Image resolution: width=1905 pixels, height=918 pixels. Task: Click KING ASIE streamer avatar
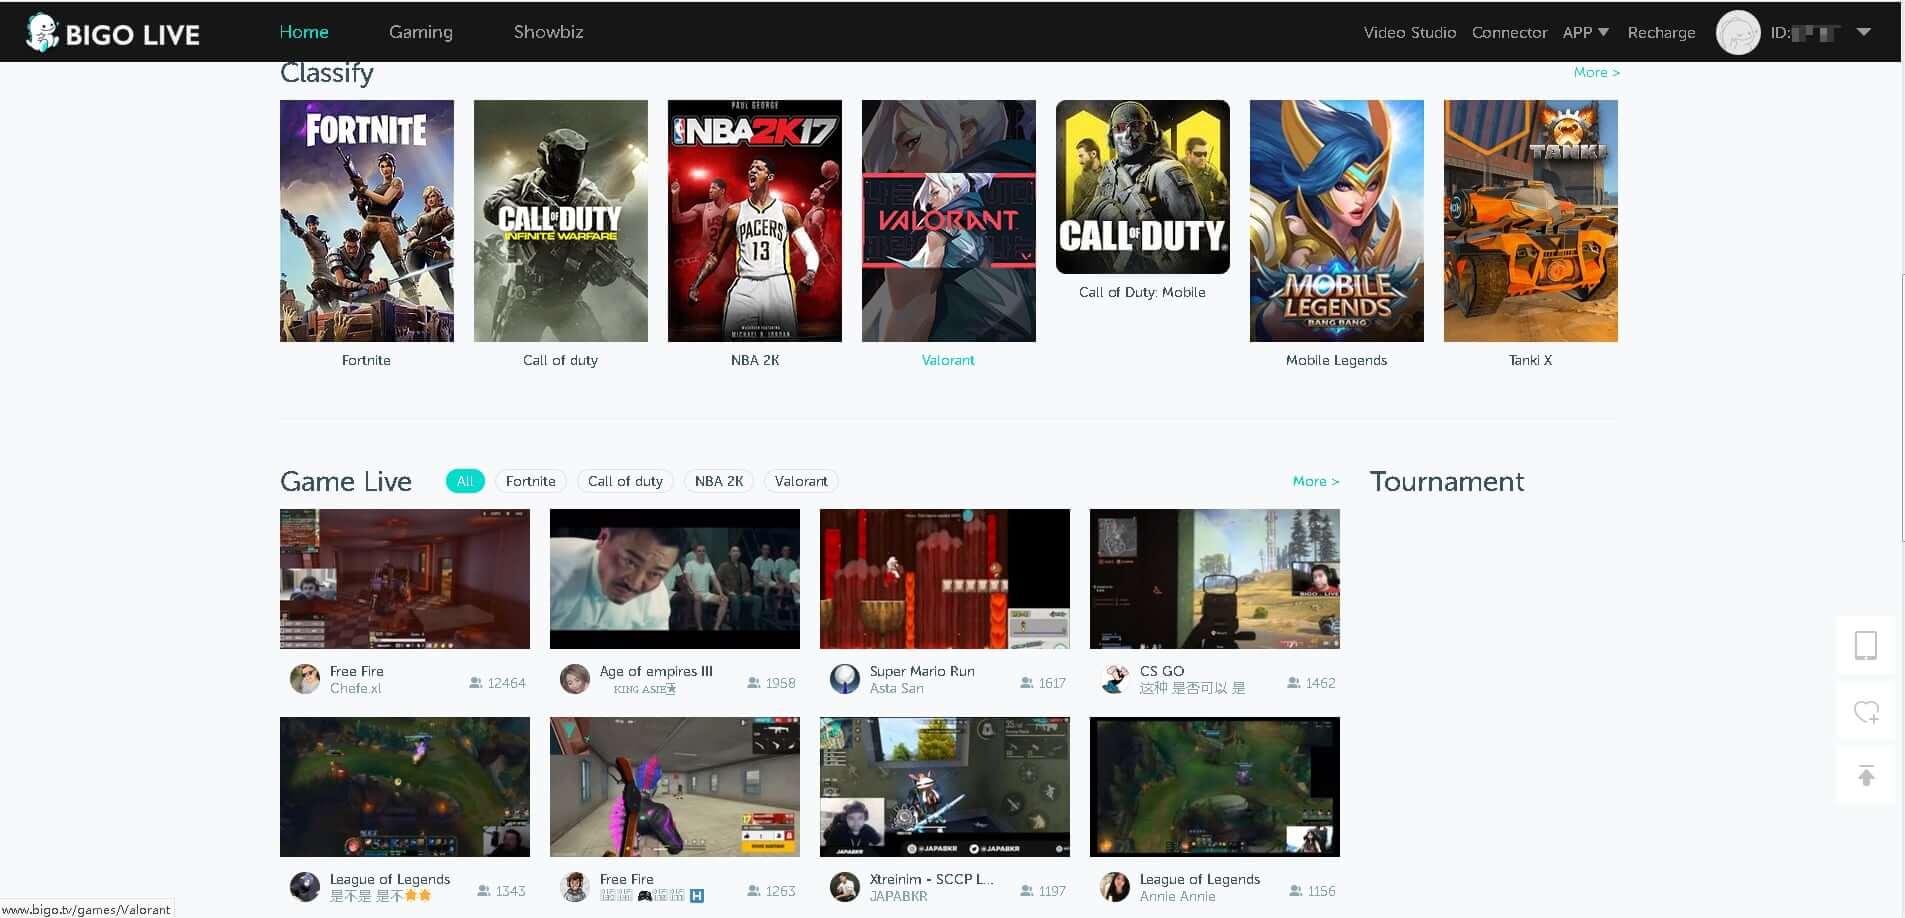click(x=575, y=679)
